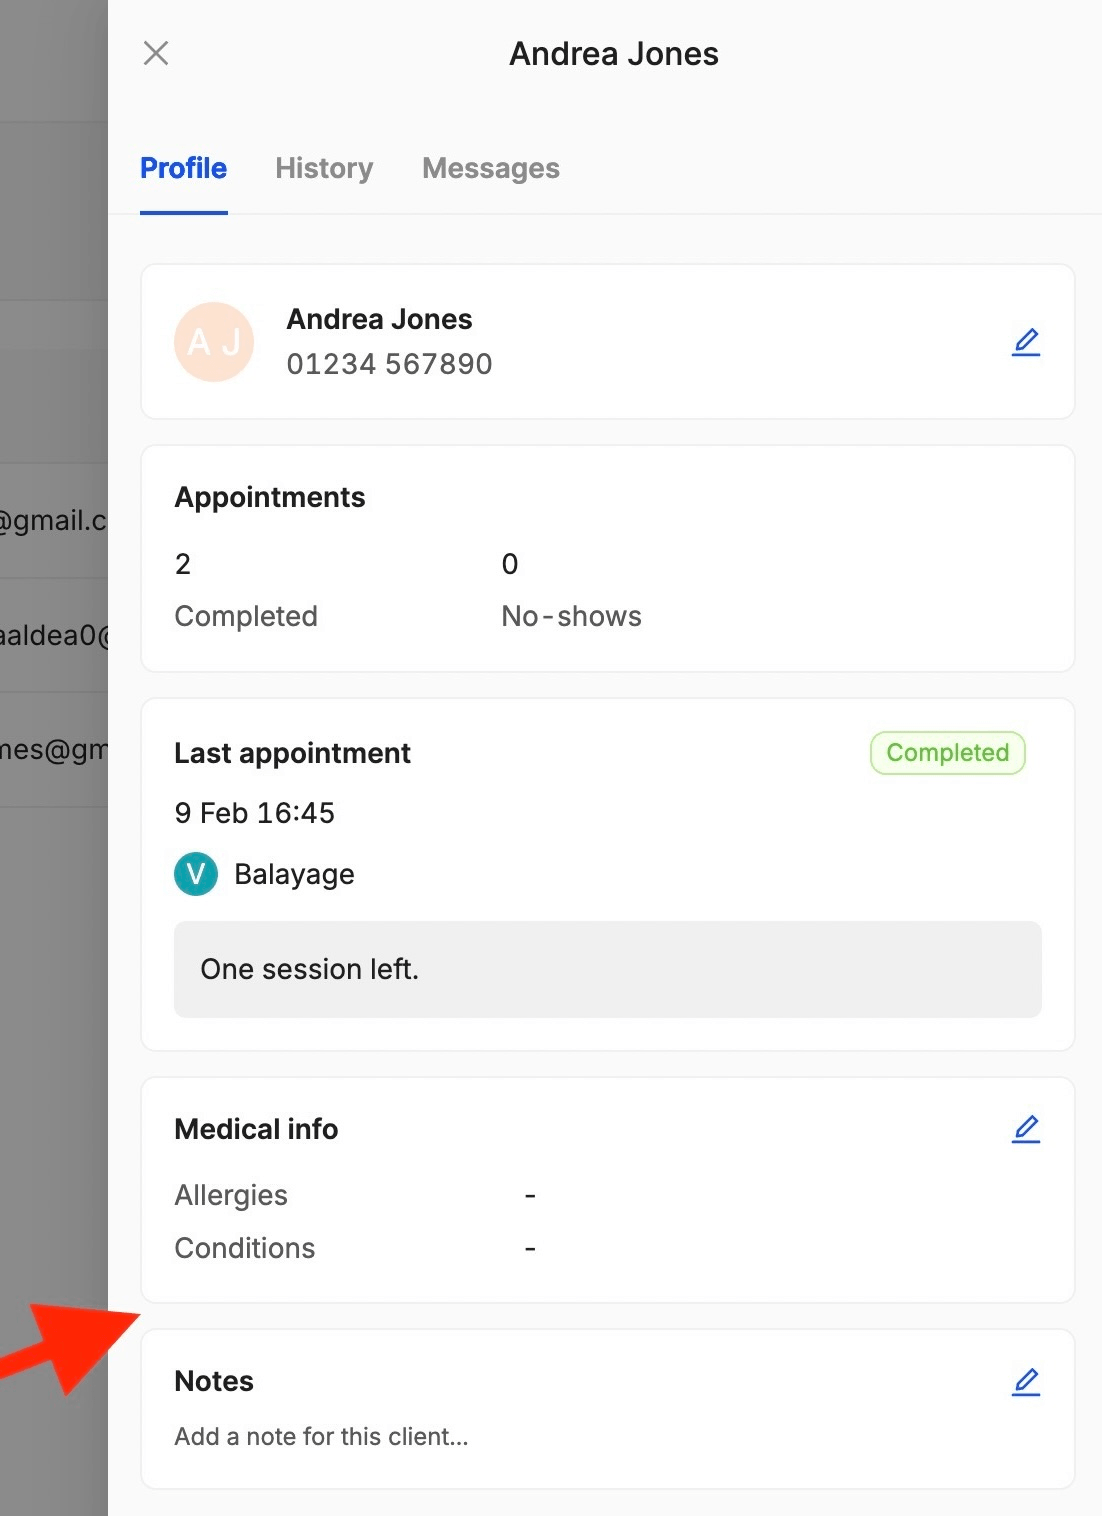Click the teal V staff avatar

(196, 874)
